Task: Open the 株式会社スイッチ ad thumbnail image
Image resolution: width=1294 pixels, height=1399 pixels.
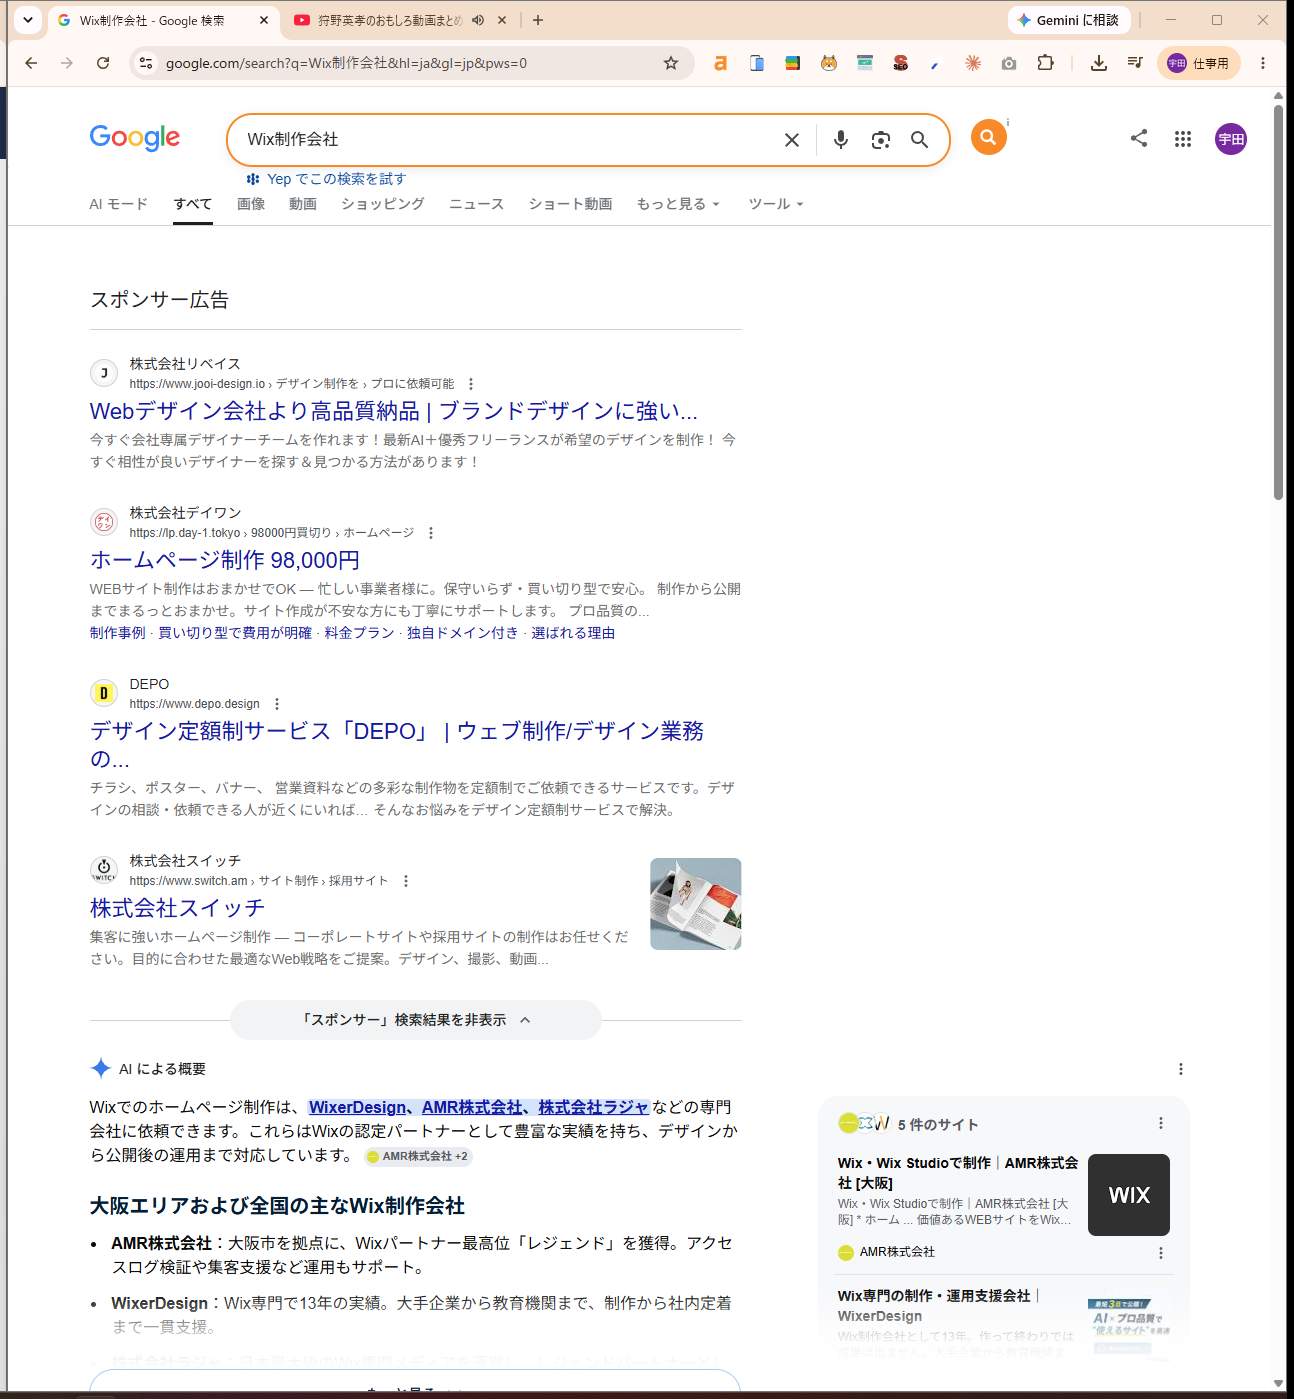Action: pos(696,904)
